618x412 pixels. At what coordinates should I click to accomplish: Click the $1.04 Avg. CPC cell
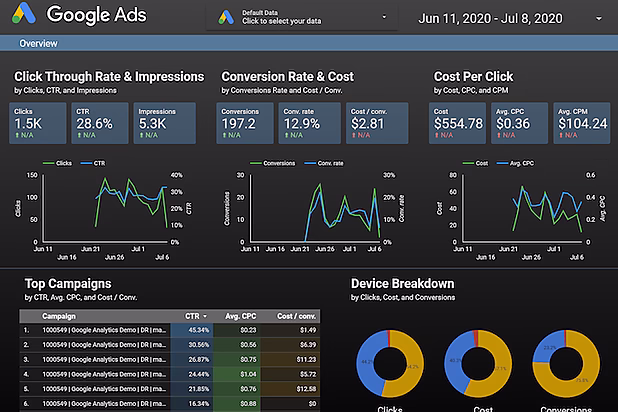tap(237, 374)
